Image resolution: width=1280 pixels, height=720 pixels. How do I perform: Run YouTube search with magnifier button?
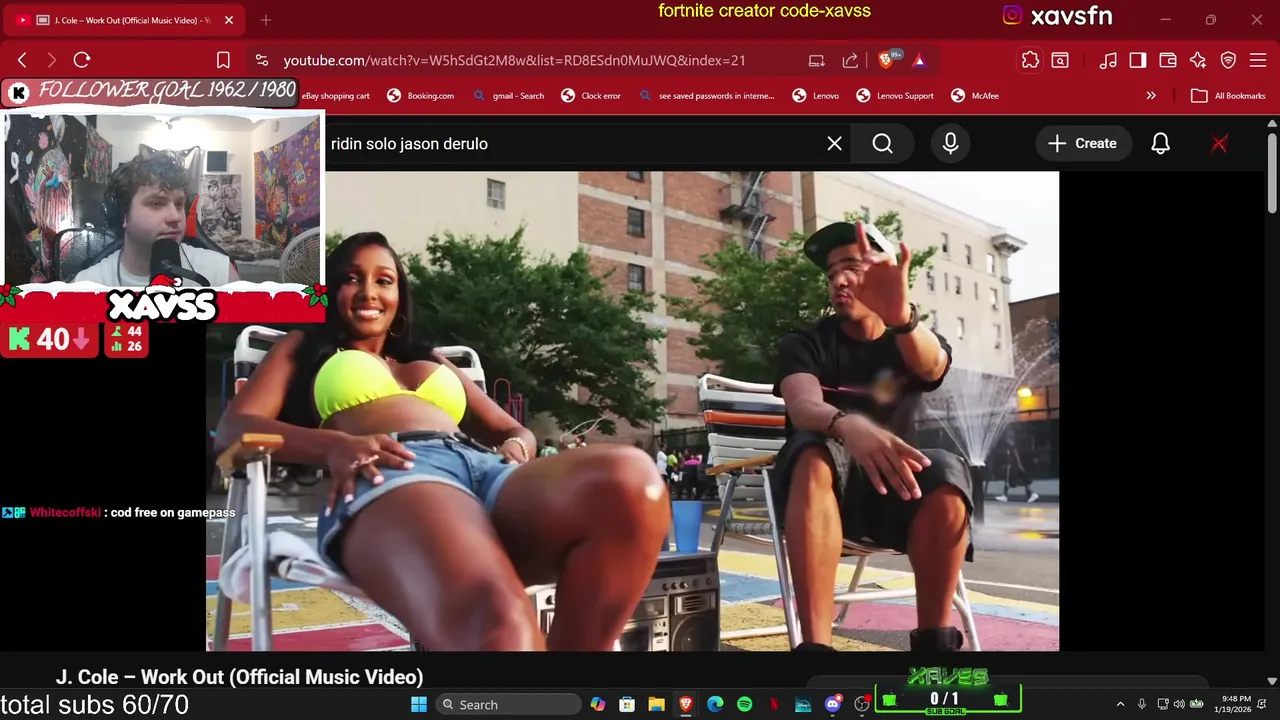pos(882,144)
